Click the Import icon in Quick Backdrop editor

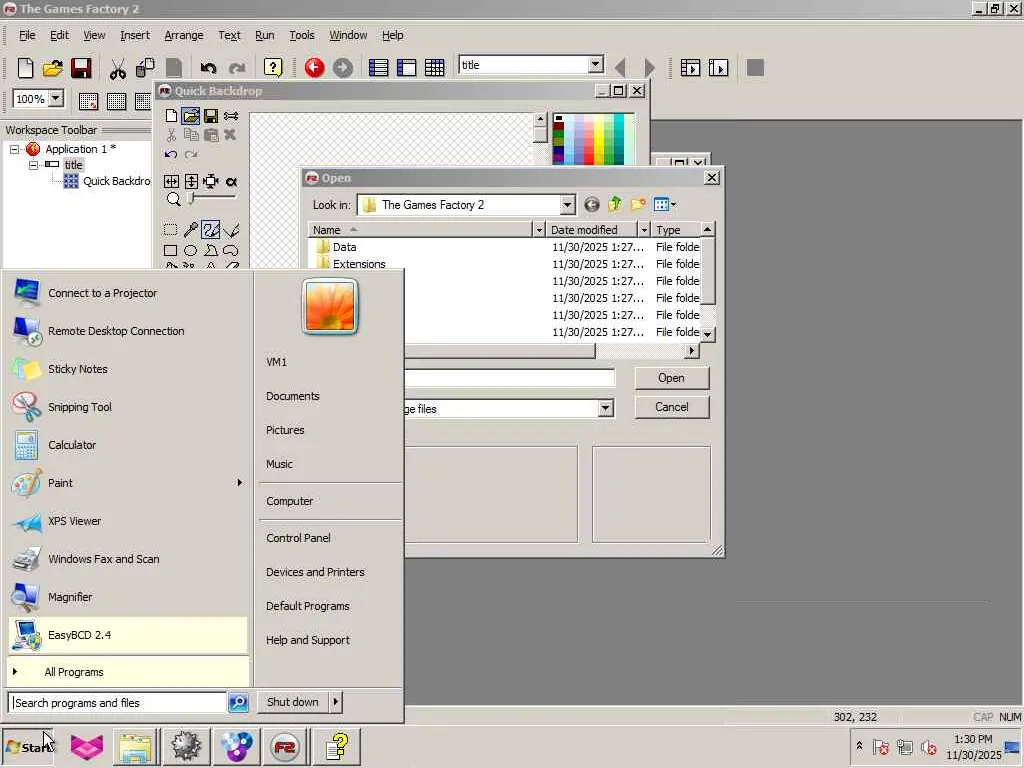point(191,116)
